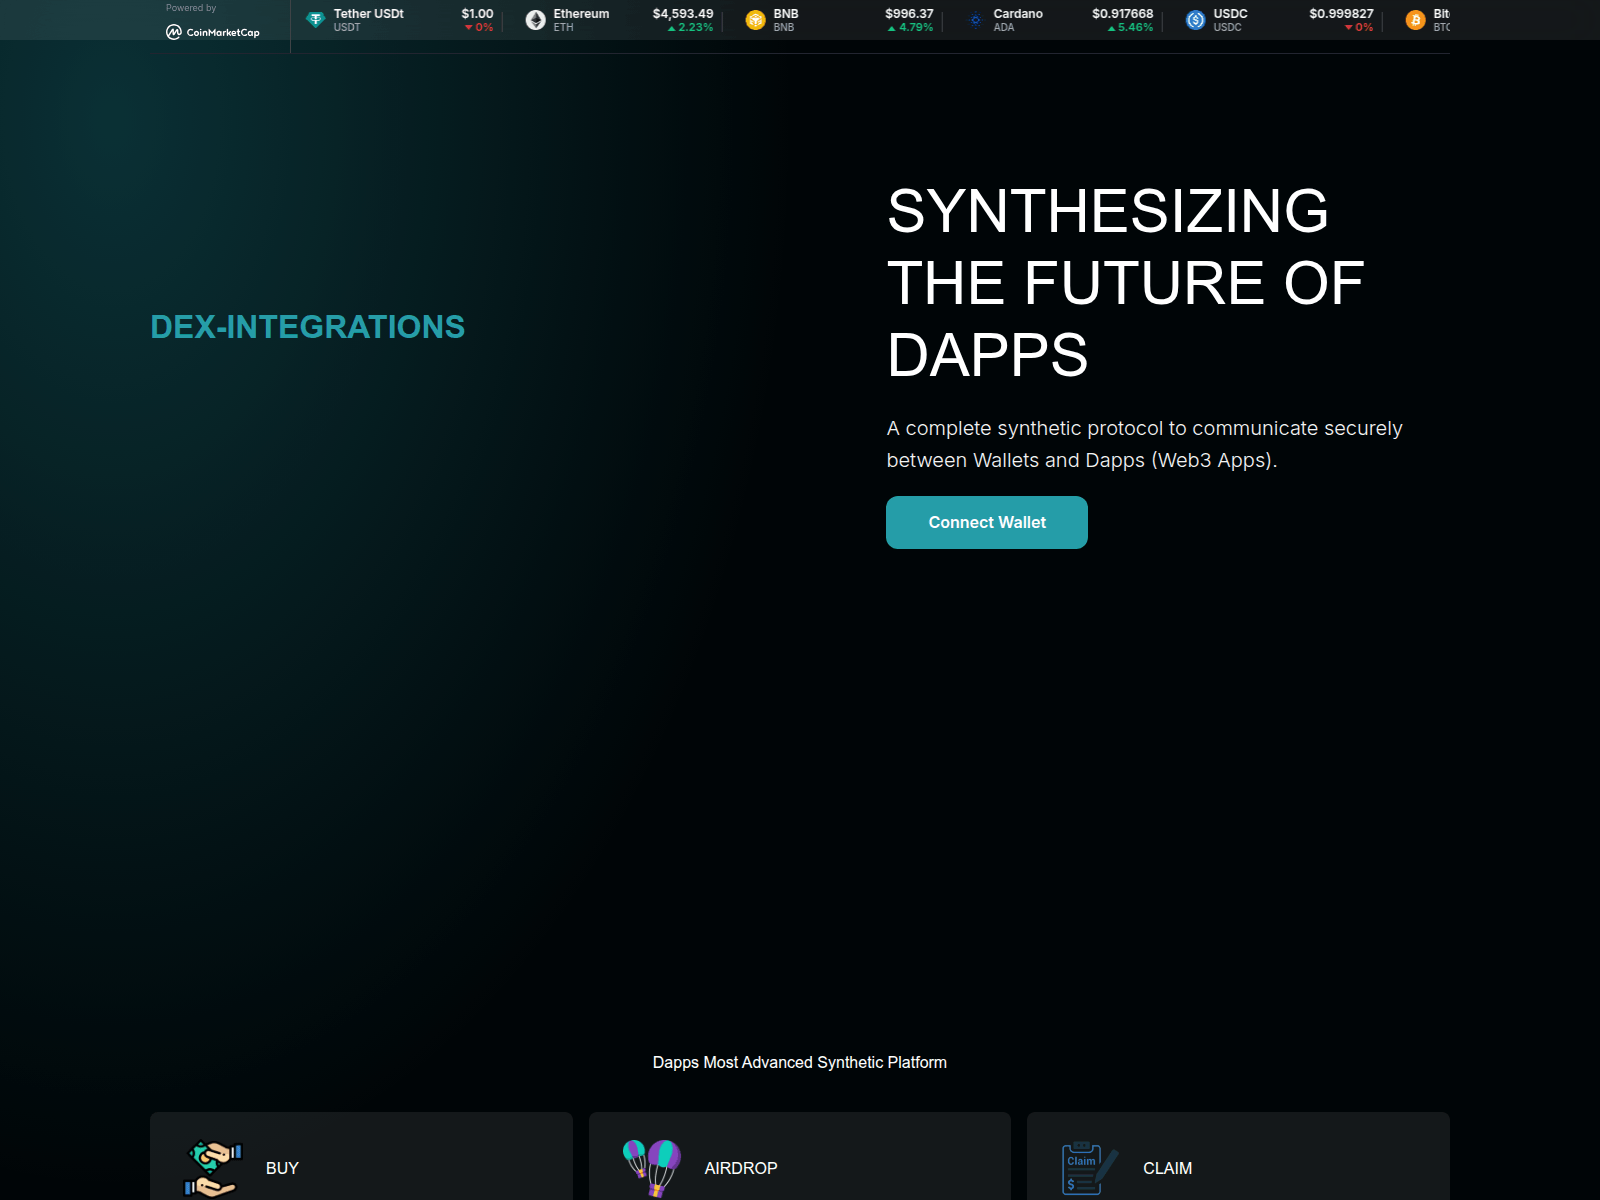The image size is (1600, 1200).
Task: Click the Ethereum price $4,593.49
Action: pos(683,14)
